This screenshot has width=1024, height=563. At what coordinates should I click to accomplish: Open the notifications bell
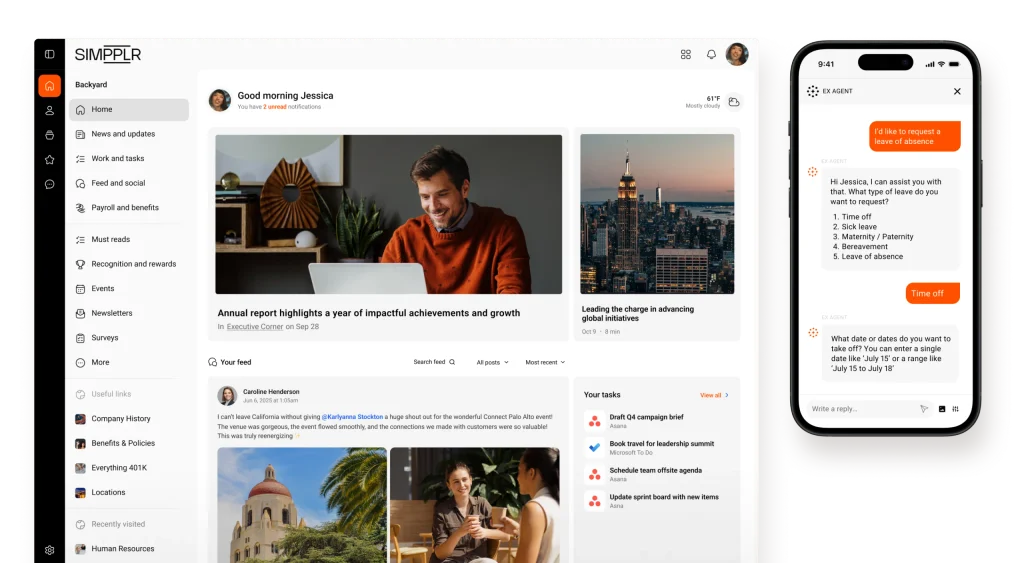[x=711, y=55]
